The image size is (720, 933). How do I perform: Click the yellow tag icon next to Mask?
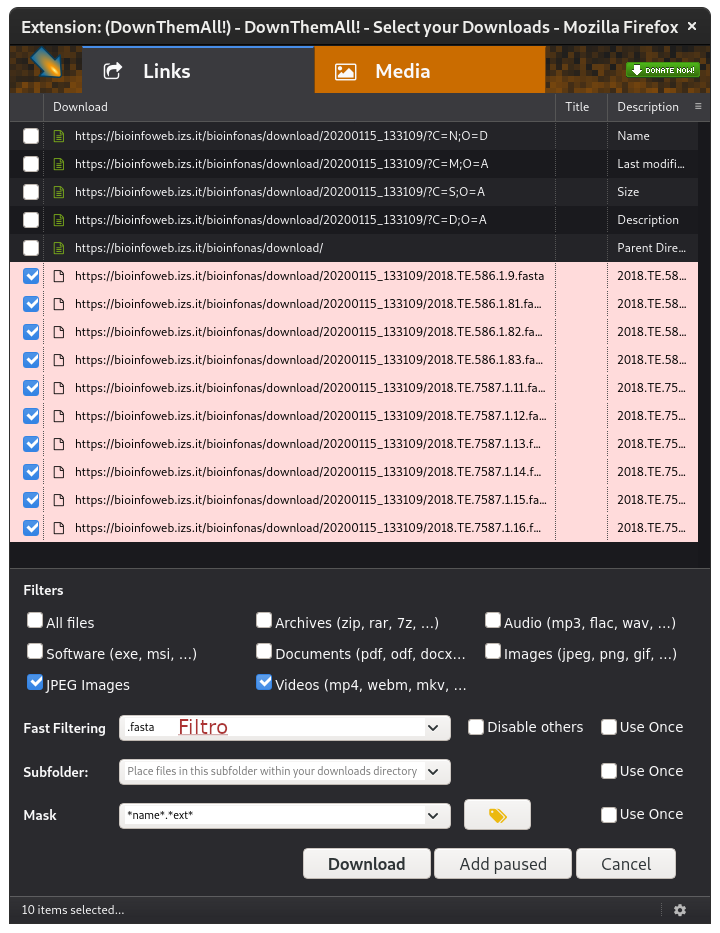[497, 815]
